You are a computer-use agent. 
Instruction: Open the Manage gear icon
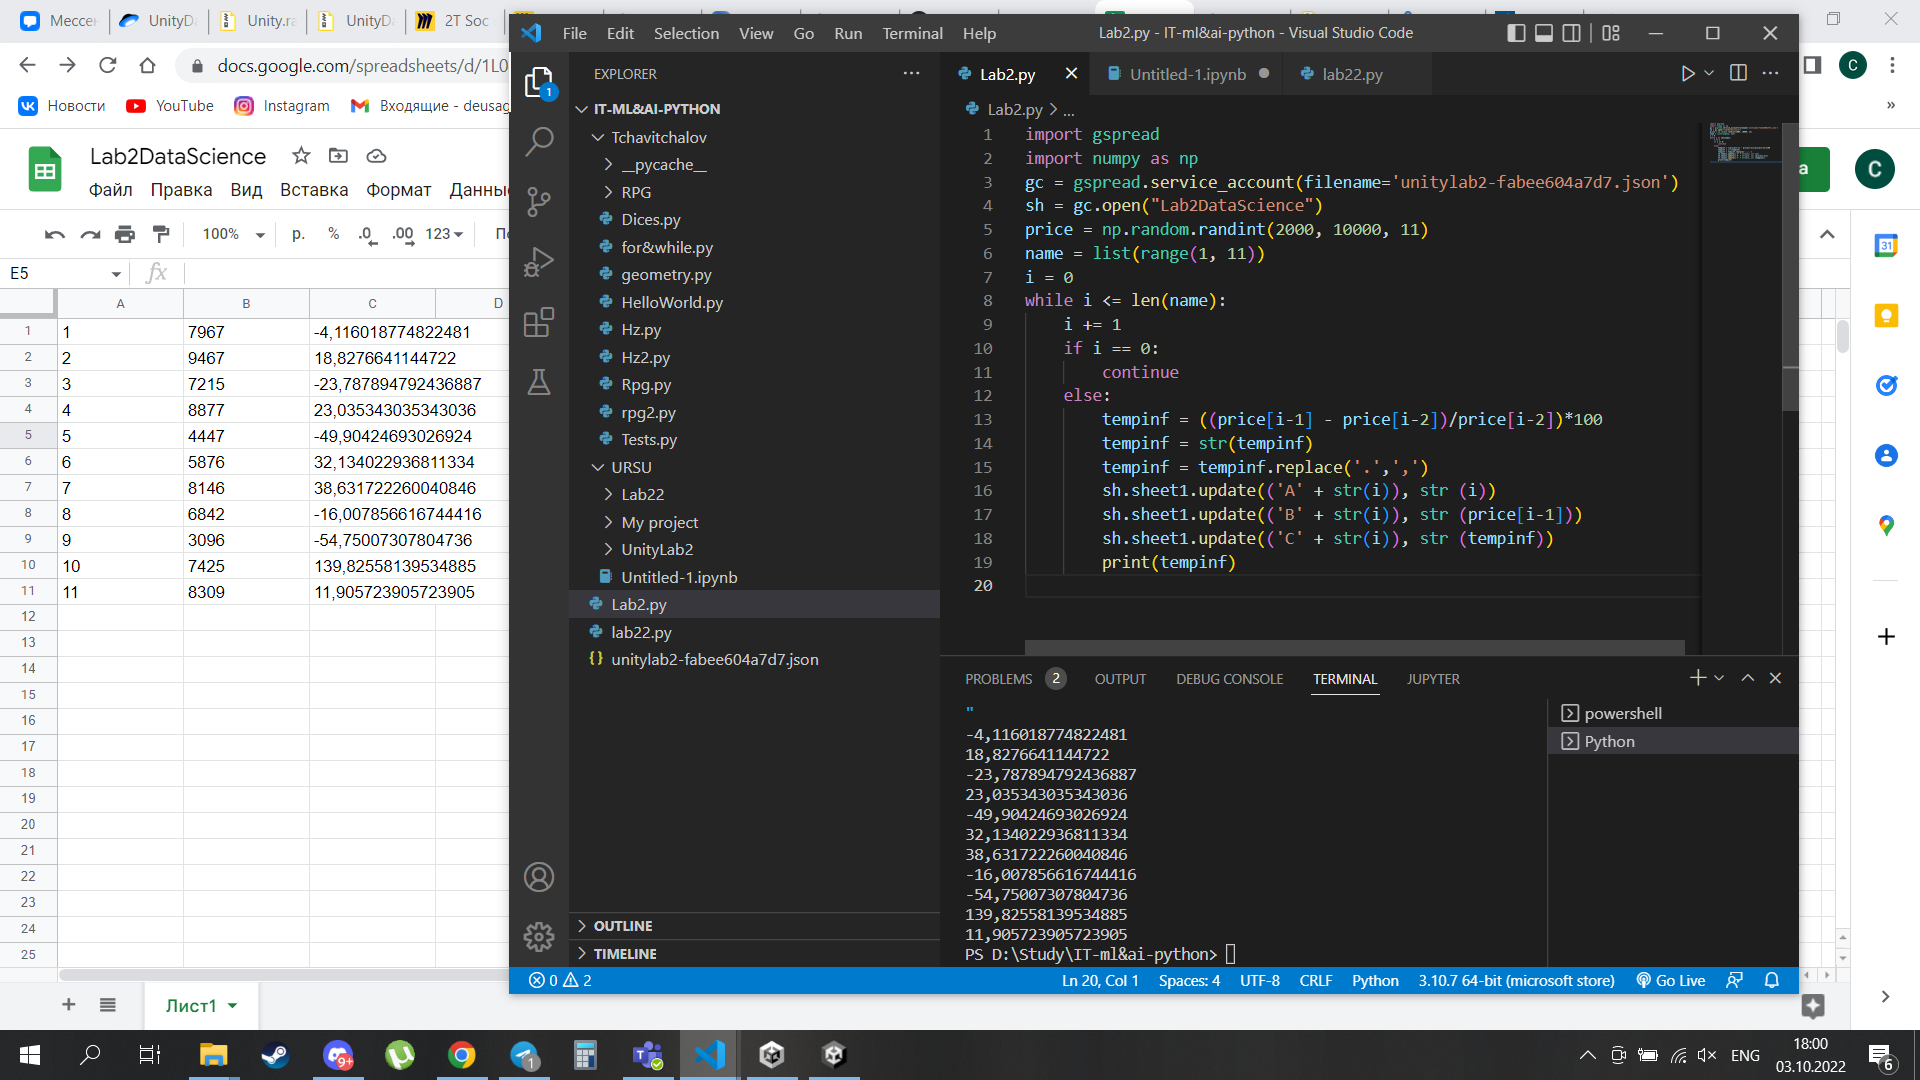click(x=539, y=937)
